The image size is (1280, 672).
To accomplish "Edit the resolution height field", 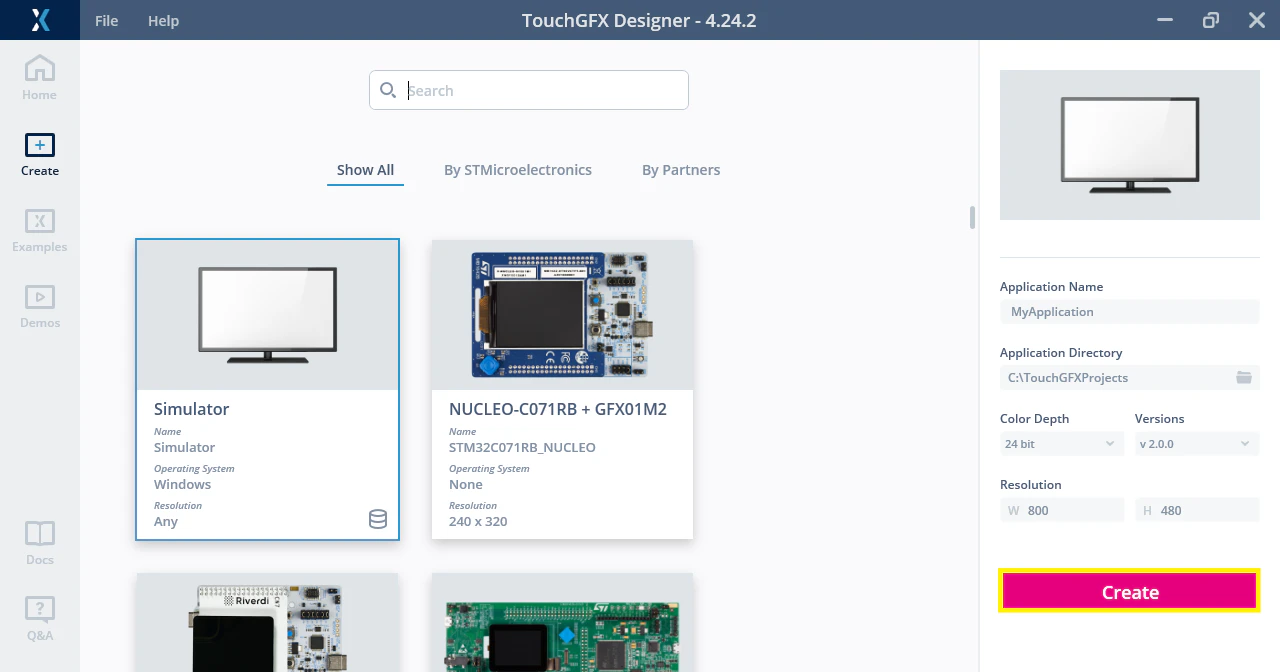I will 1197,509.
